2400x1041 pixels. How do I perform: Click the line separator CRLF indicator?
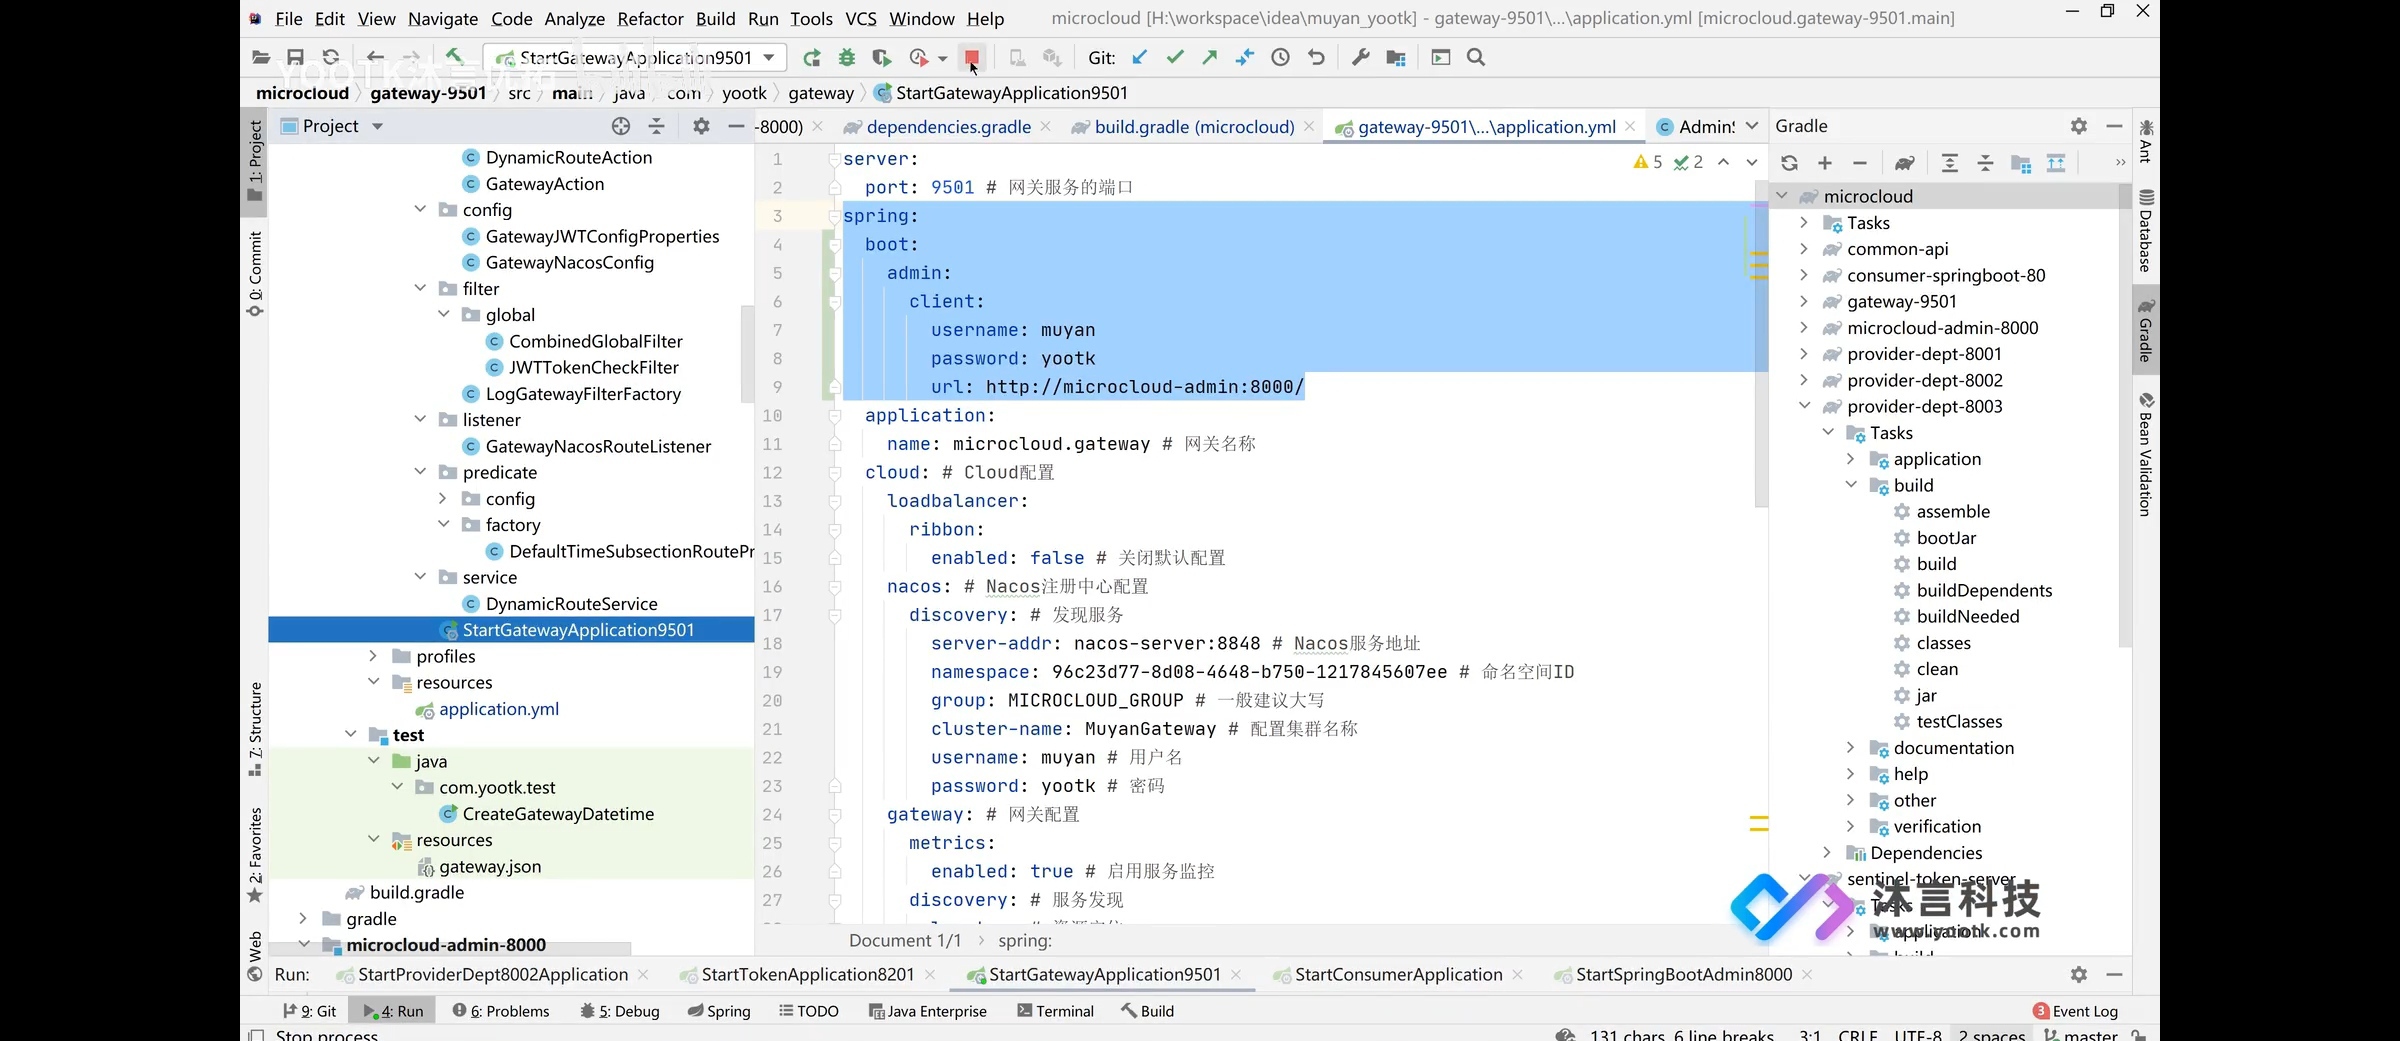pos(1857,1034)
